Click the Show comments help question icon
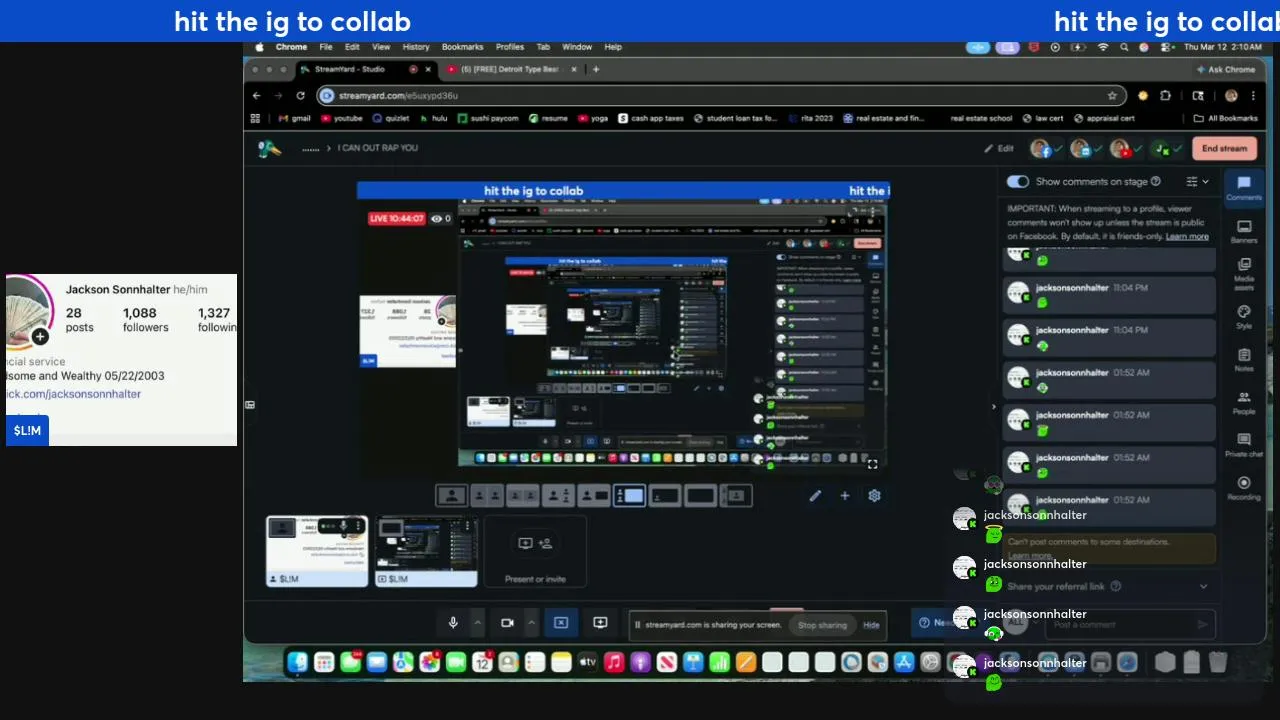 pyautogui.click(x=1156, y=181)
